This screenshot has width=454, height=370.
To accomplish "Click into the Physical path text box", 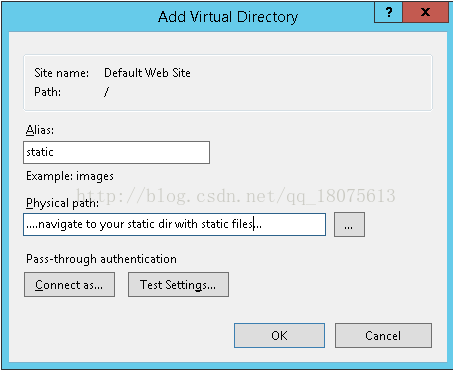I will coord(174,224).
